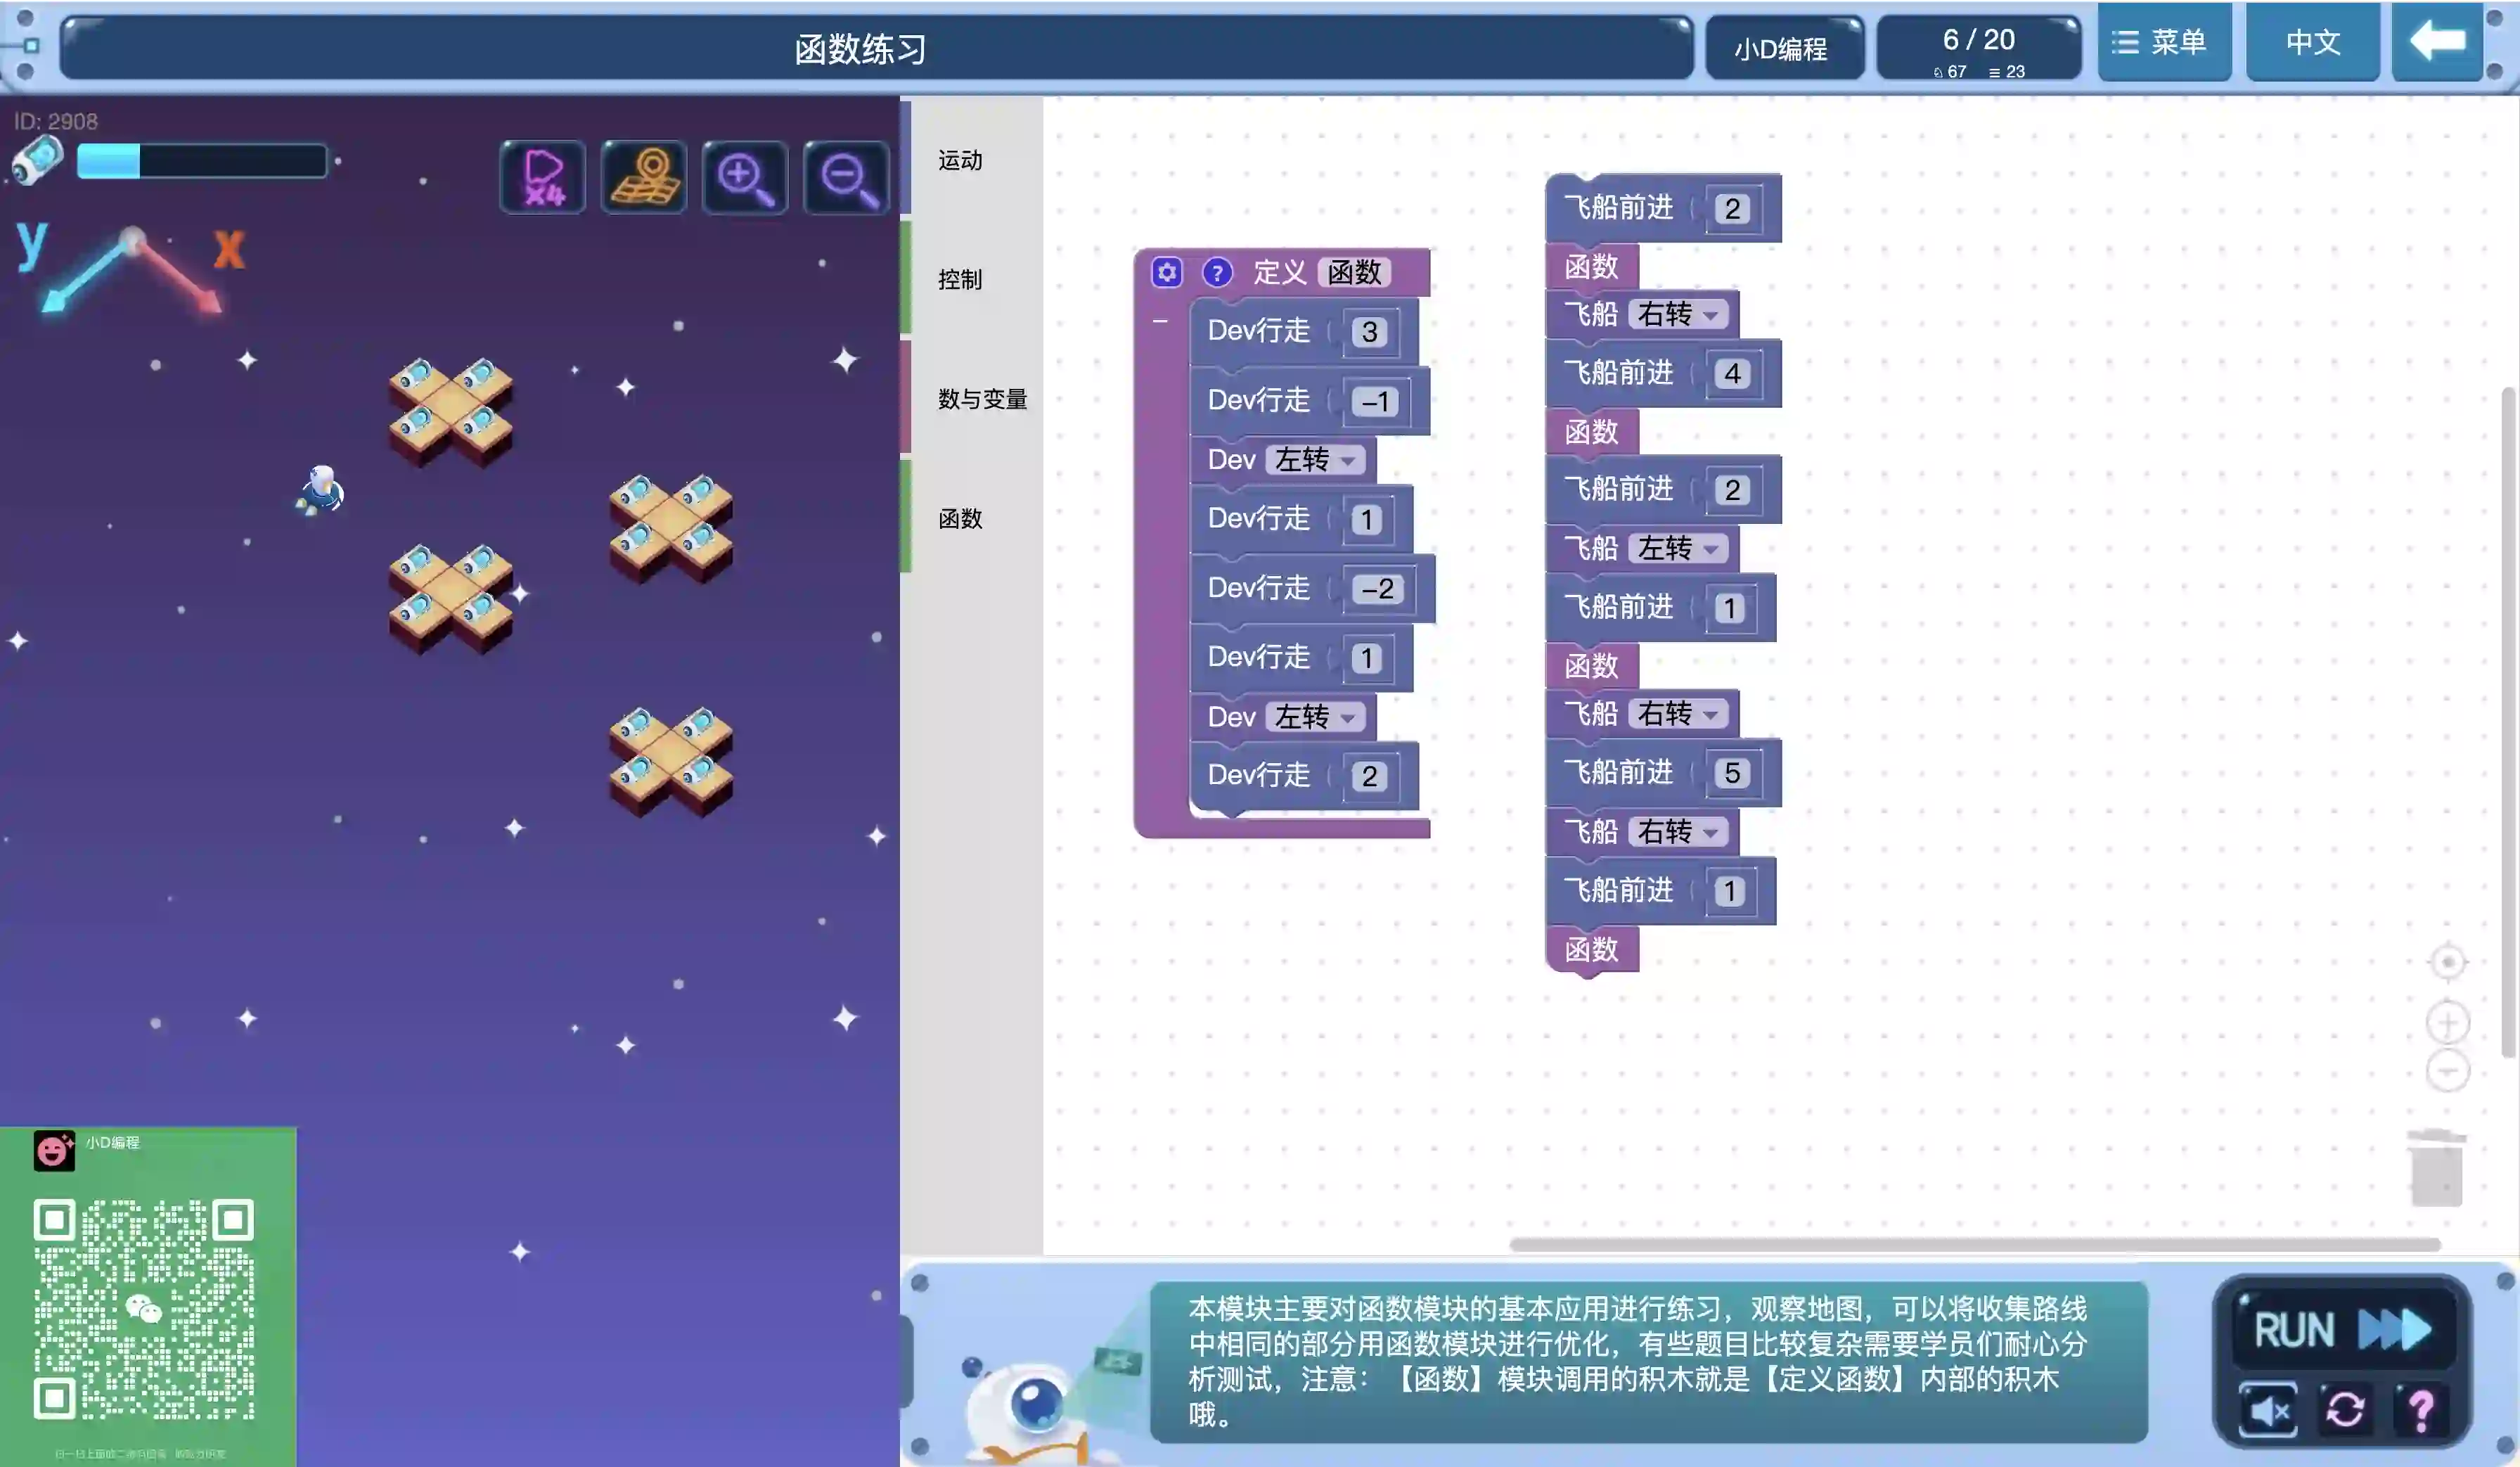This screenshot has height=1467, width=2520.
Task: Zoom in the game map view
Action: [745, 177]
